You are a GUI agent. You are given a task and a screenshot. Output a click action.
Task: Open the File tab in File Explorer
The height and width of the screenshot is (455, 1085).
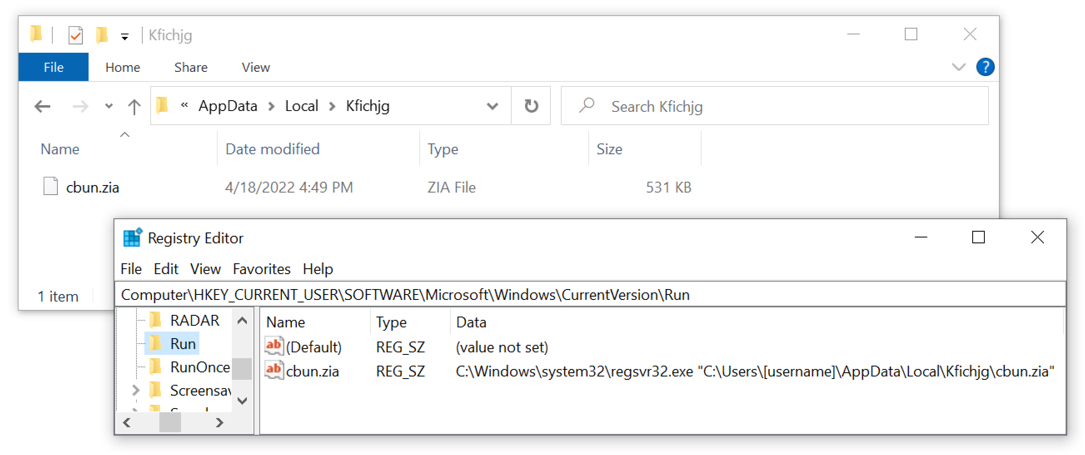click(53, 67)
